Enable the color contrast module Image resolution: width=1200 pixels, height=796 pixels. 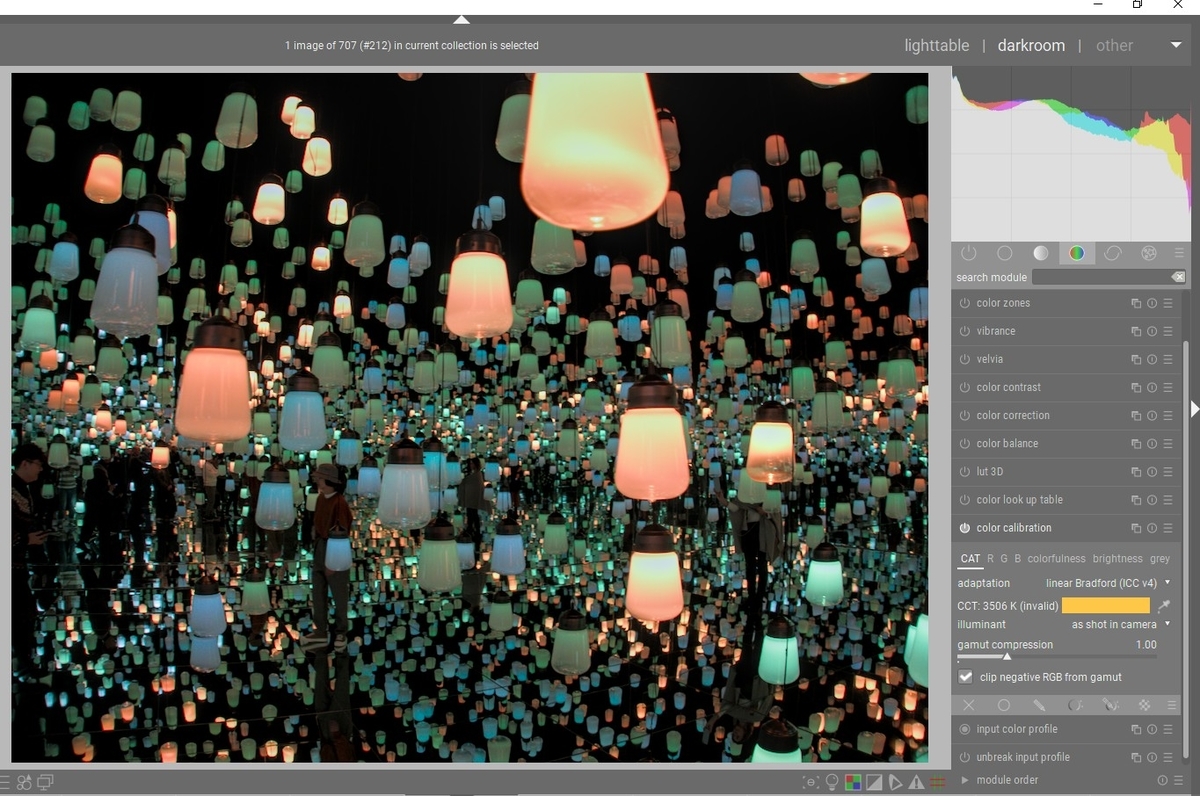(x=965, y=387)
